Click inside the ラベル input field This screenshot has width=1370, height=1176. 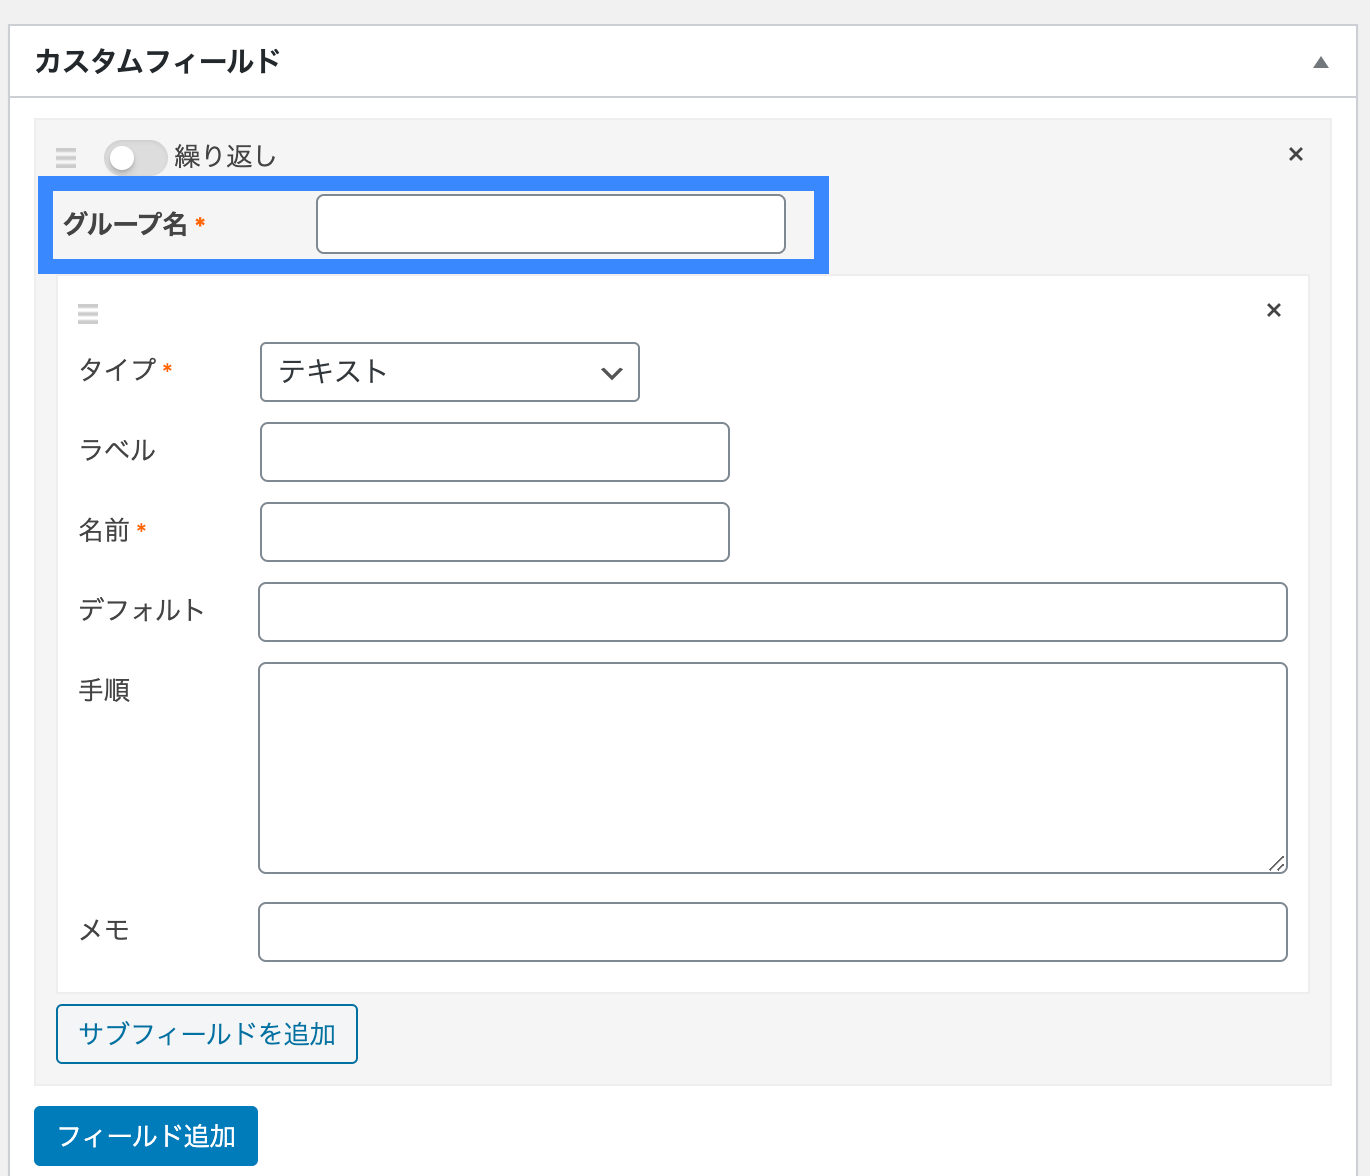click(x=494, y=452)
